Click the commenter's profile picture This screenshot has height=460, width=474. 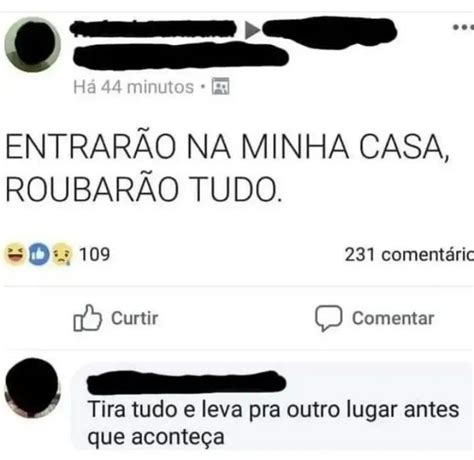(32, 388)
